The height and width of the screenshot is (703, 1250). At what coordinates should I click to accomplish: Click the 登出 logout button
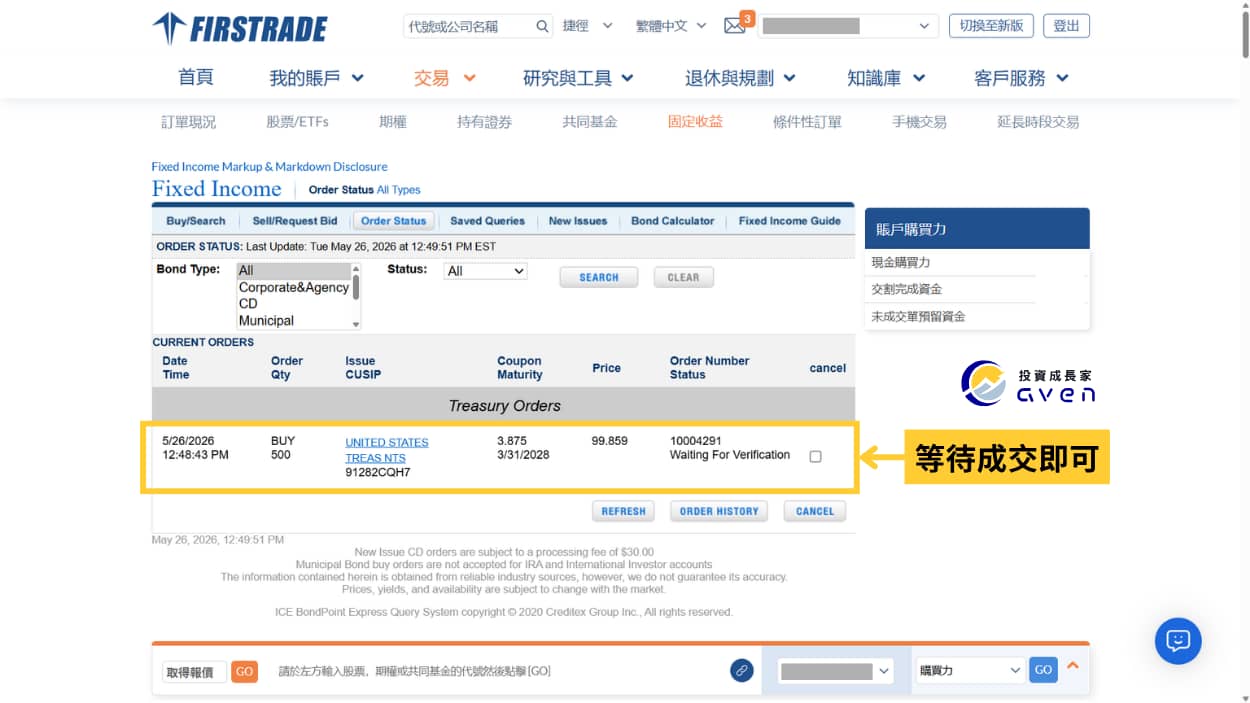[1066, 26]
